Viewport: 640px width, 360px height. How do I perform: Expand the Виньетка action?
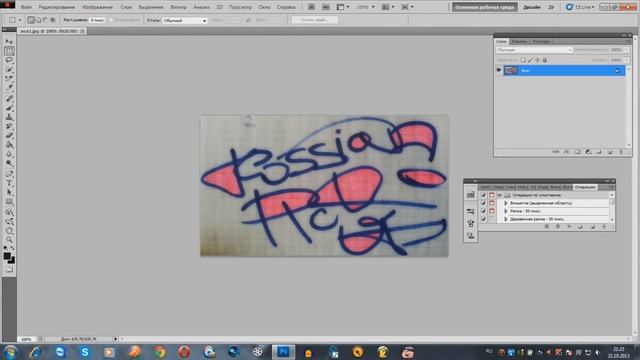click(506, 203)
